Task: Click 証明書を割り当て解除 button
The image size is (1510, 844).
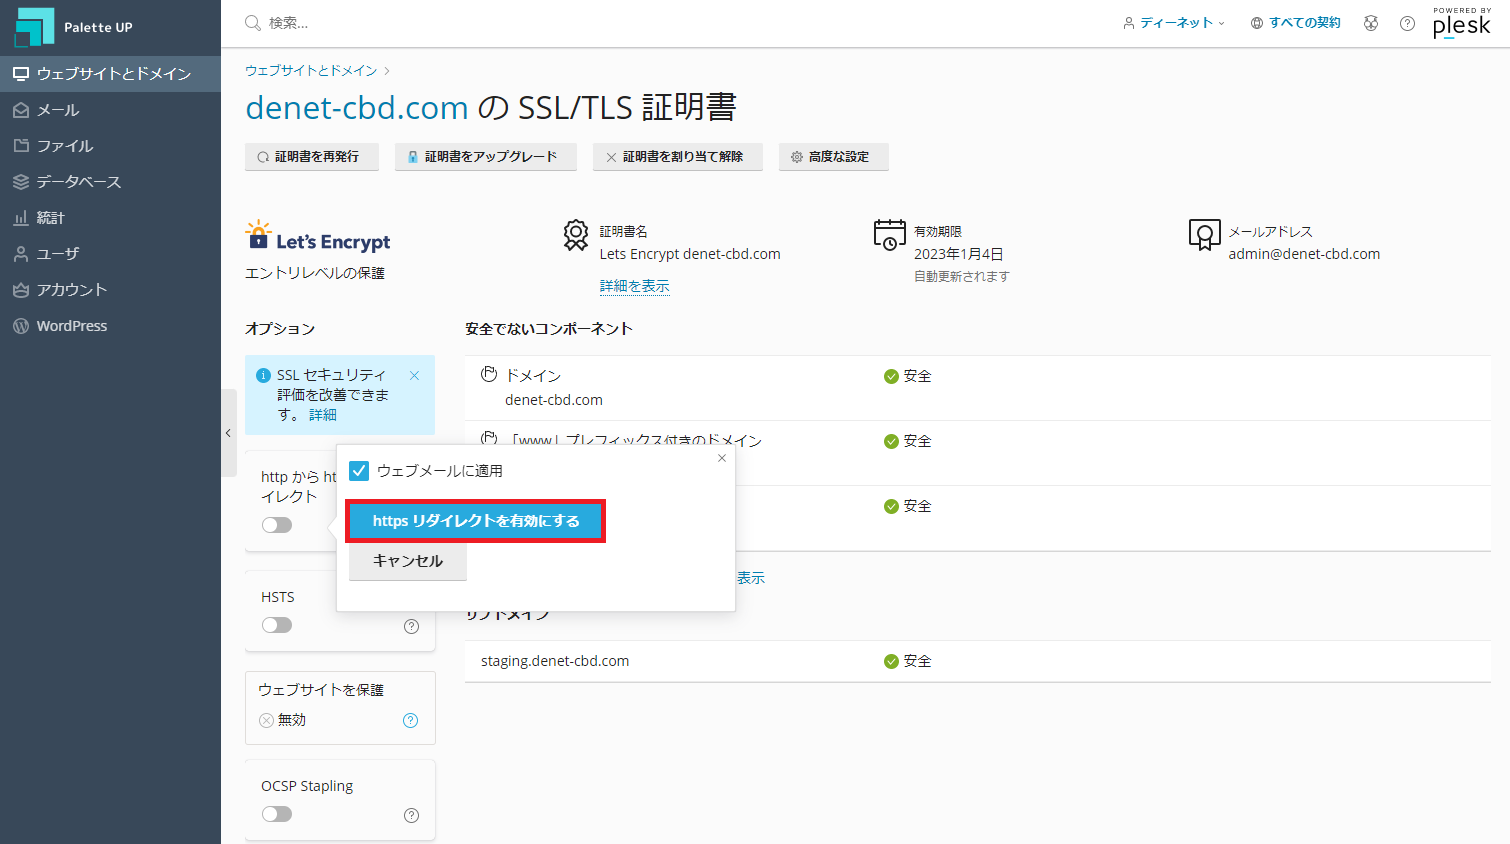Action: pyautogui.click(x=678, y=157)
